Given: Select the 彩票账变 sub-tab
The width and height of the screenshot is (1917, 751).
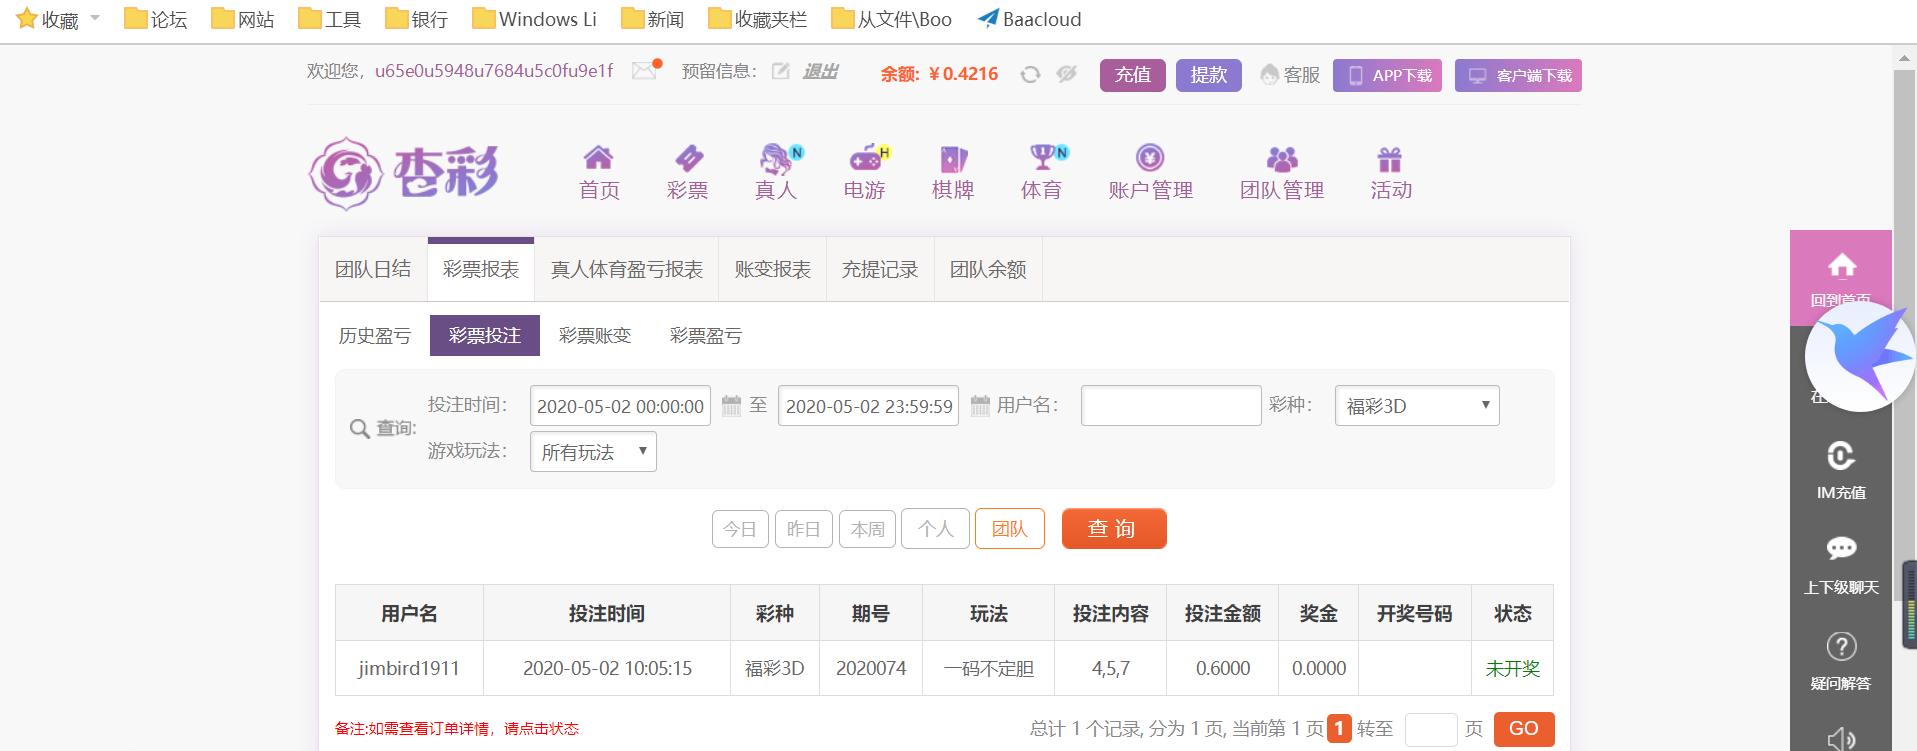Looking at the screenshot, I should [x=595, y=335].
